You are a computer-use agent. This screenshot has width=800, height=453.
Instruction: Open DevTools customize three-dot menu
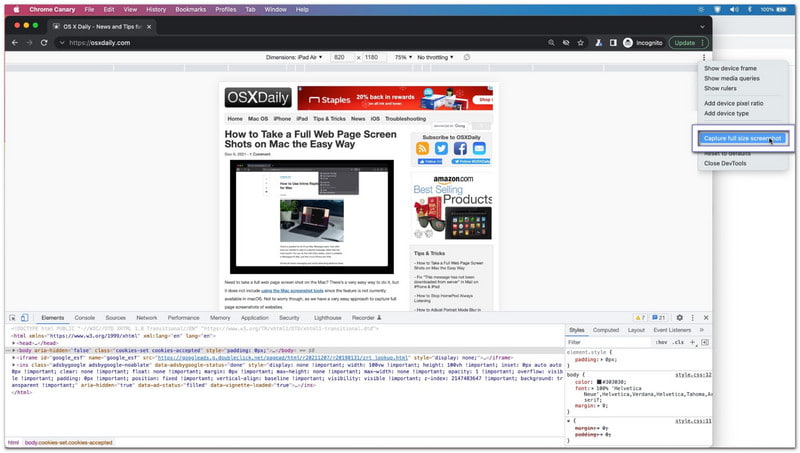[692, 318]
